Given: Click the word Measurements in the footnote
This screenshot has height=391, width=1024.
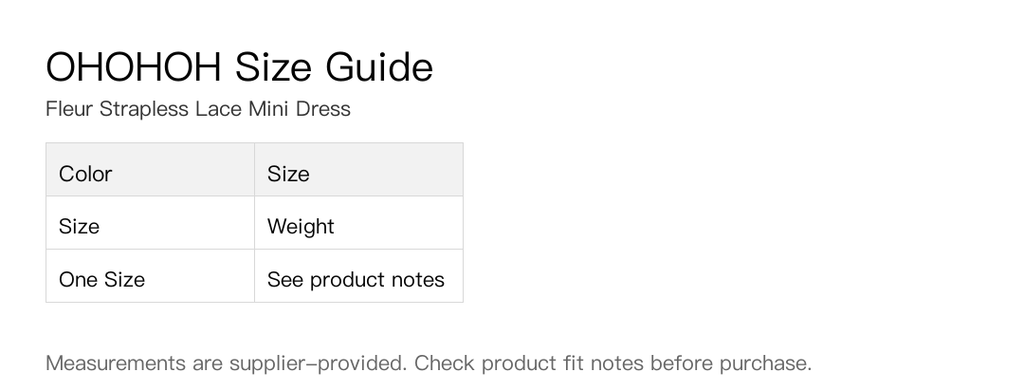Looking at the screenshot, I should pos(116,363).
